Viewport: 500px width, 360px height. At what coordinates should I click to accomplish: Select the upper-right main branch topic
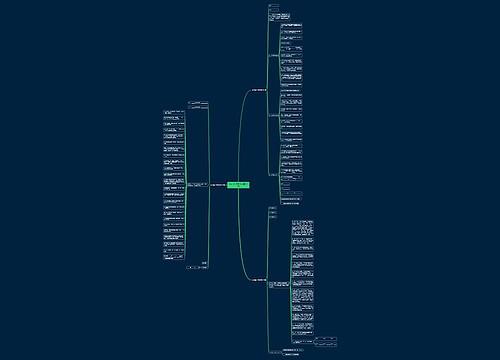[259, 90]
